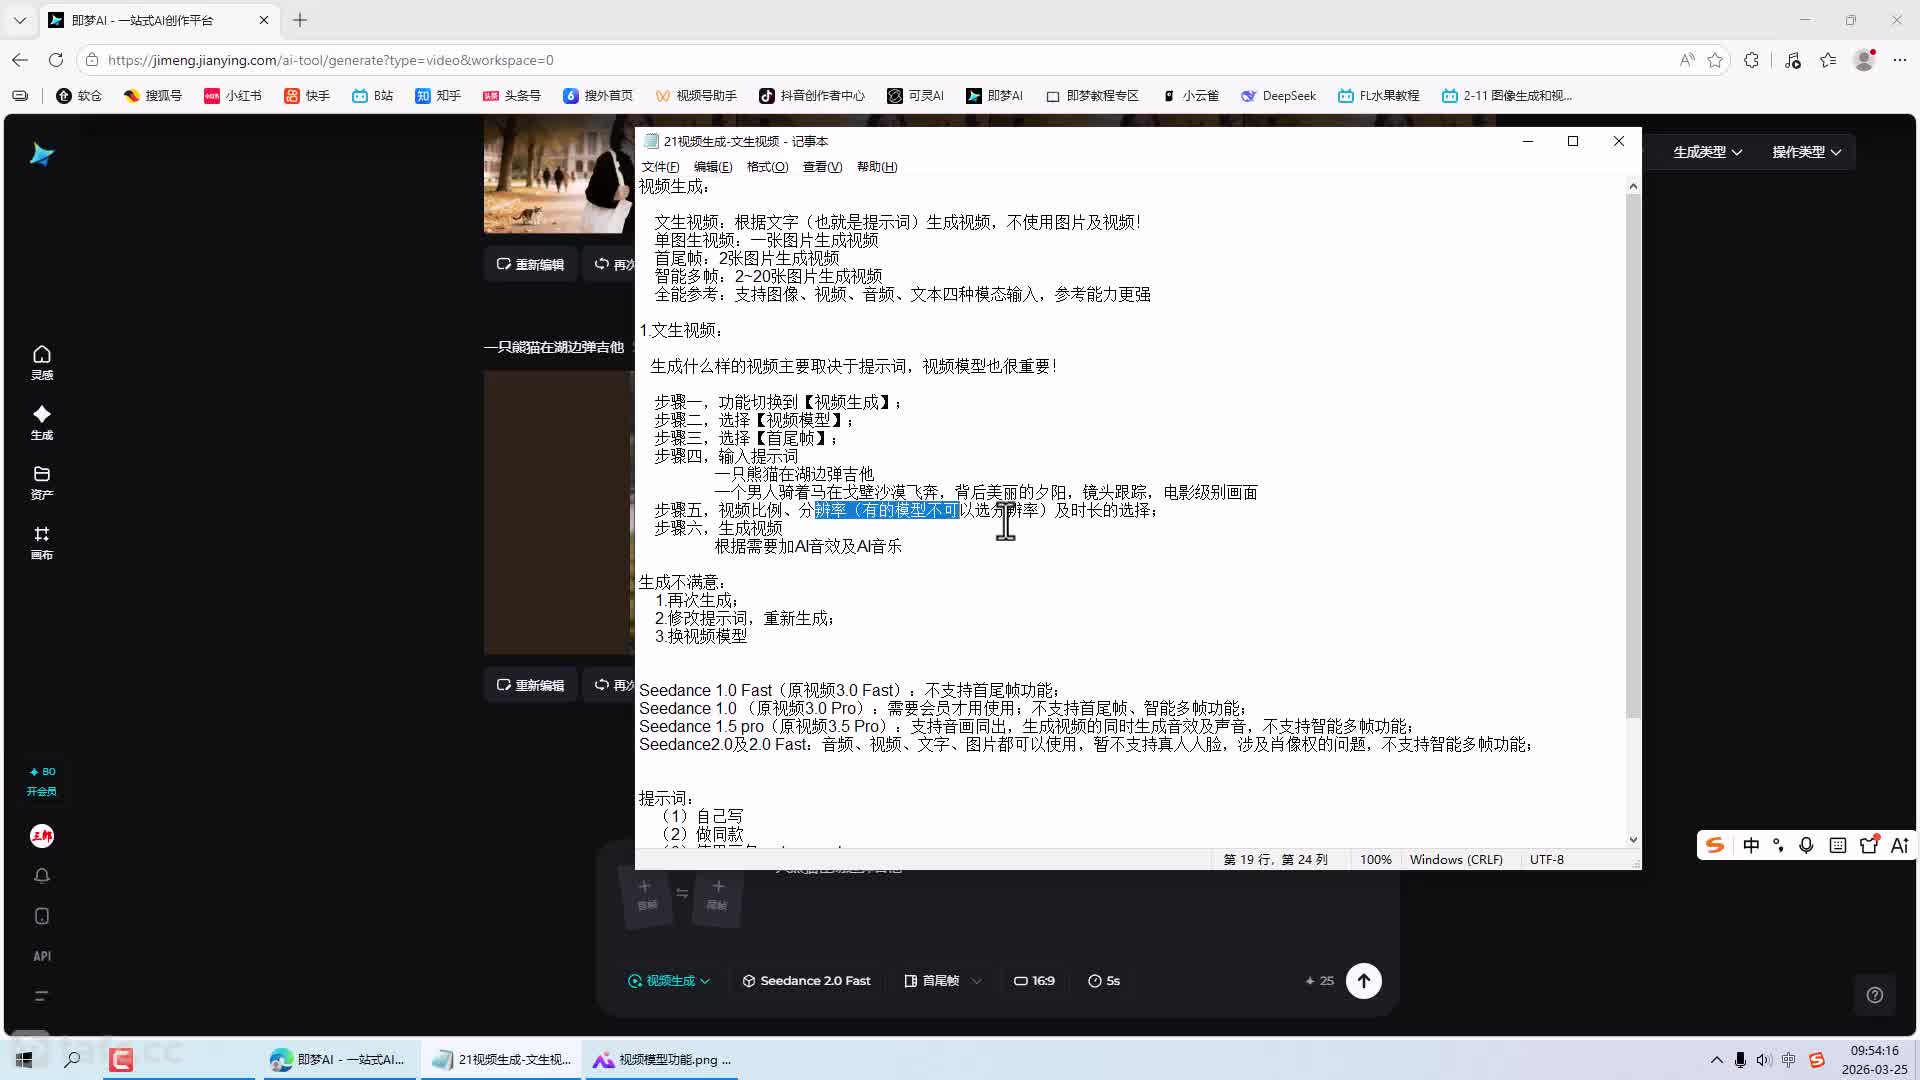Viewport: 1920px width, 1080px height.
Task: Click the system tray volume icon
Action: pos(1764,1060)
